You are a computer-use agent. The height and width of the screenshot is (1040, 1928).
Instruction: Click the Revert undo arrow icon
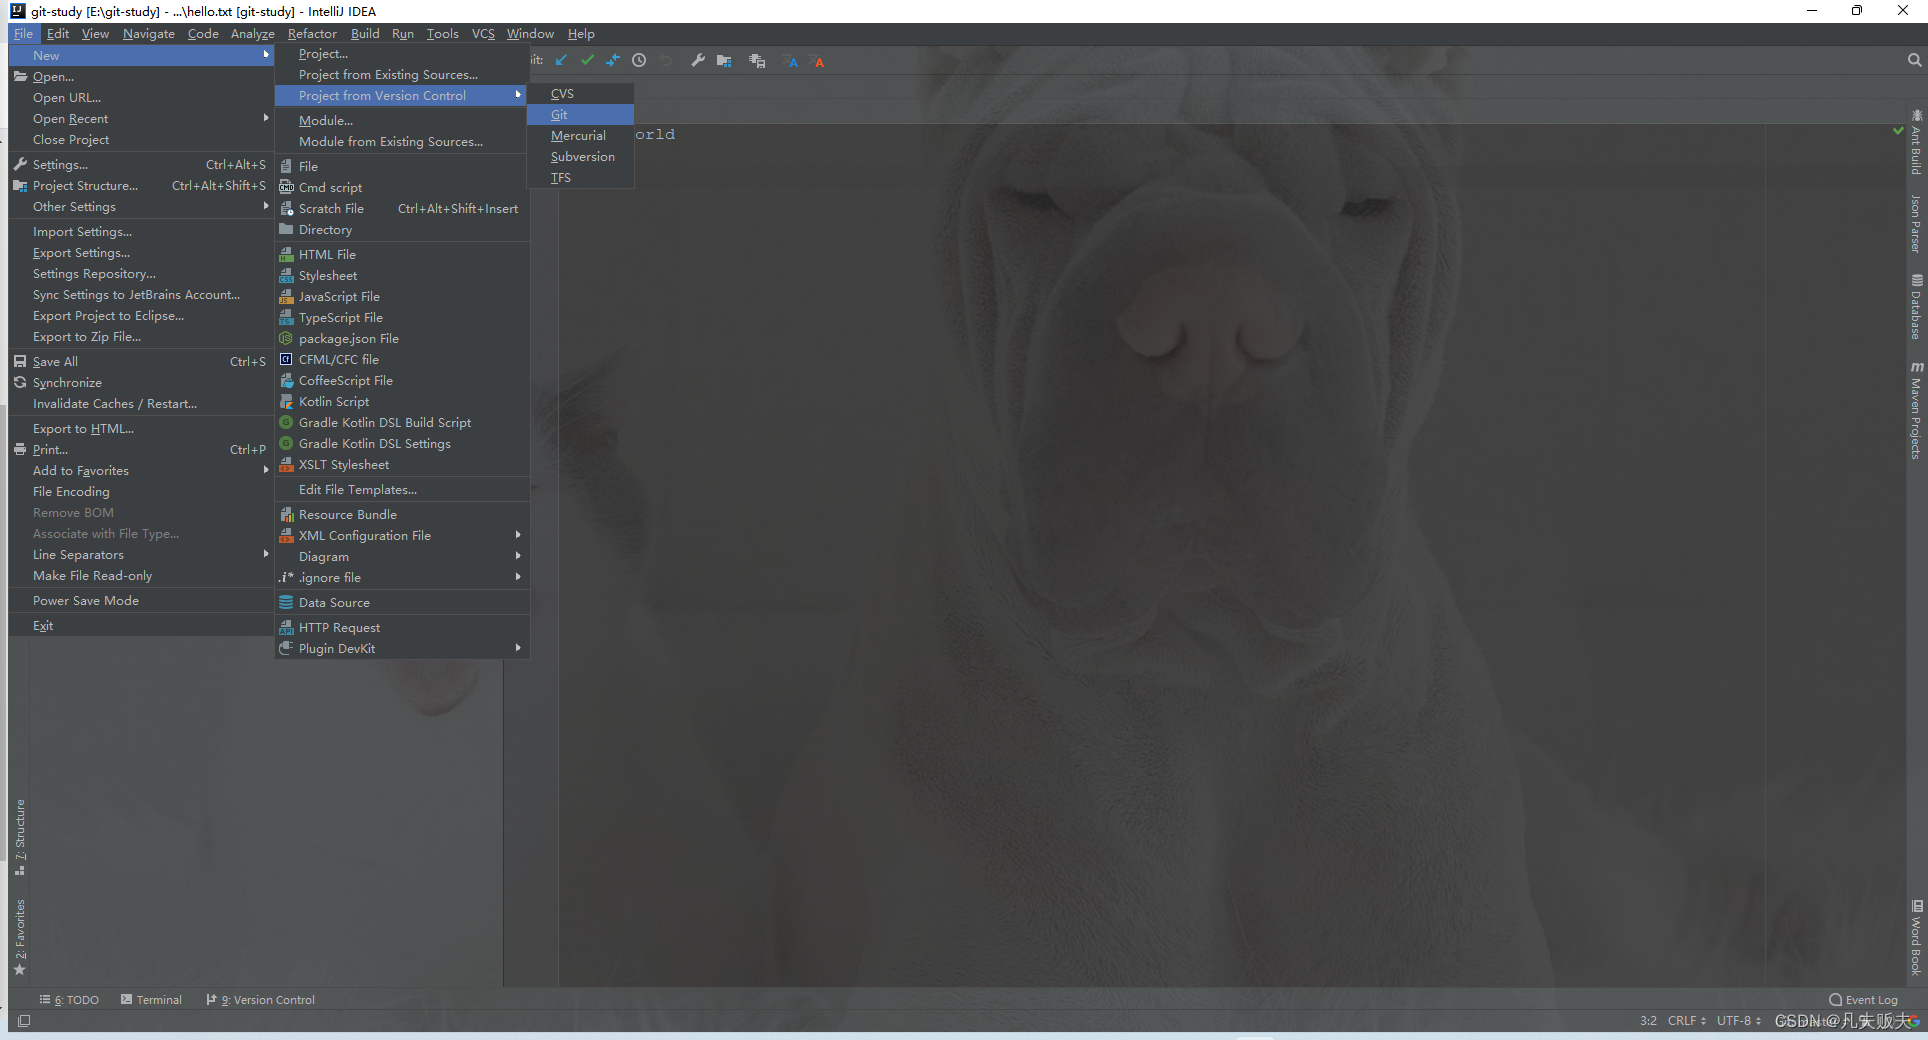[665, 61]
